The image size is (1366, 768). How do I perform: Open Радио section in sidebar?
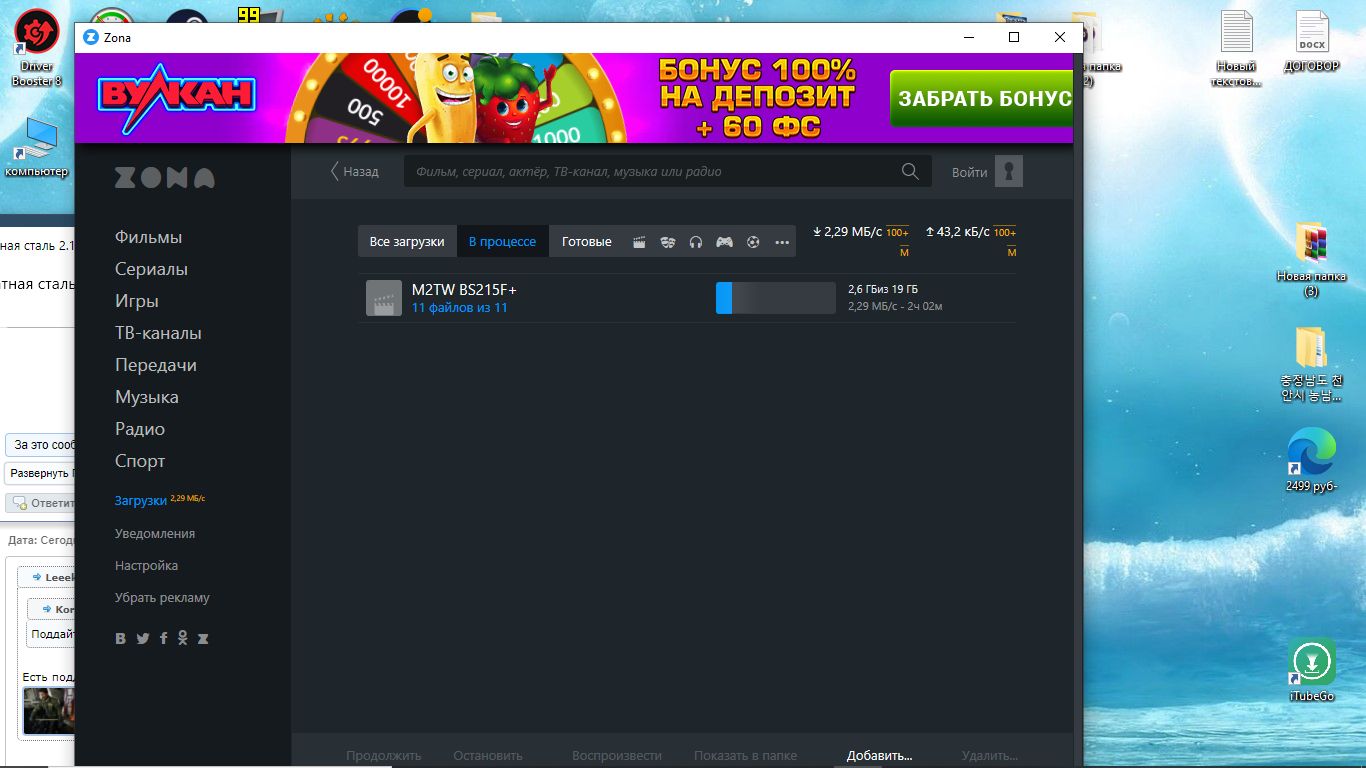click(x=139, y=429)
